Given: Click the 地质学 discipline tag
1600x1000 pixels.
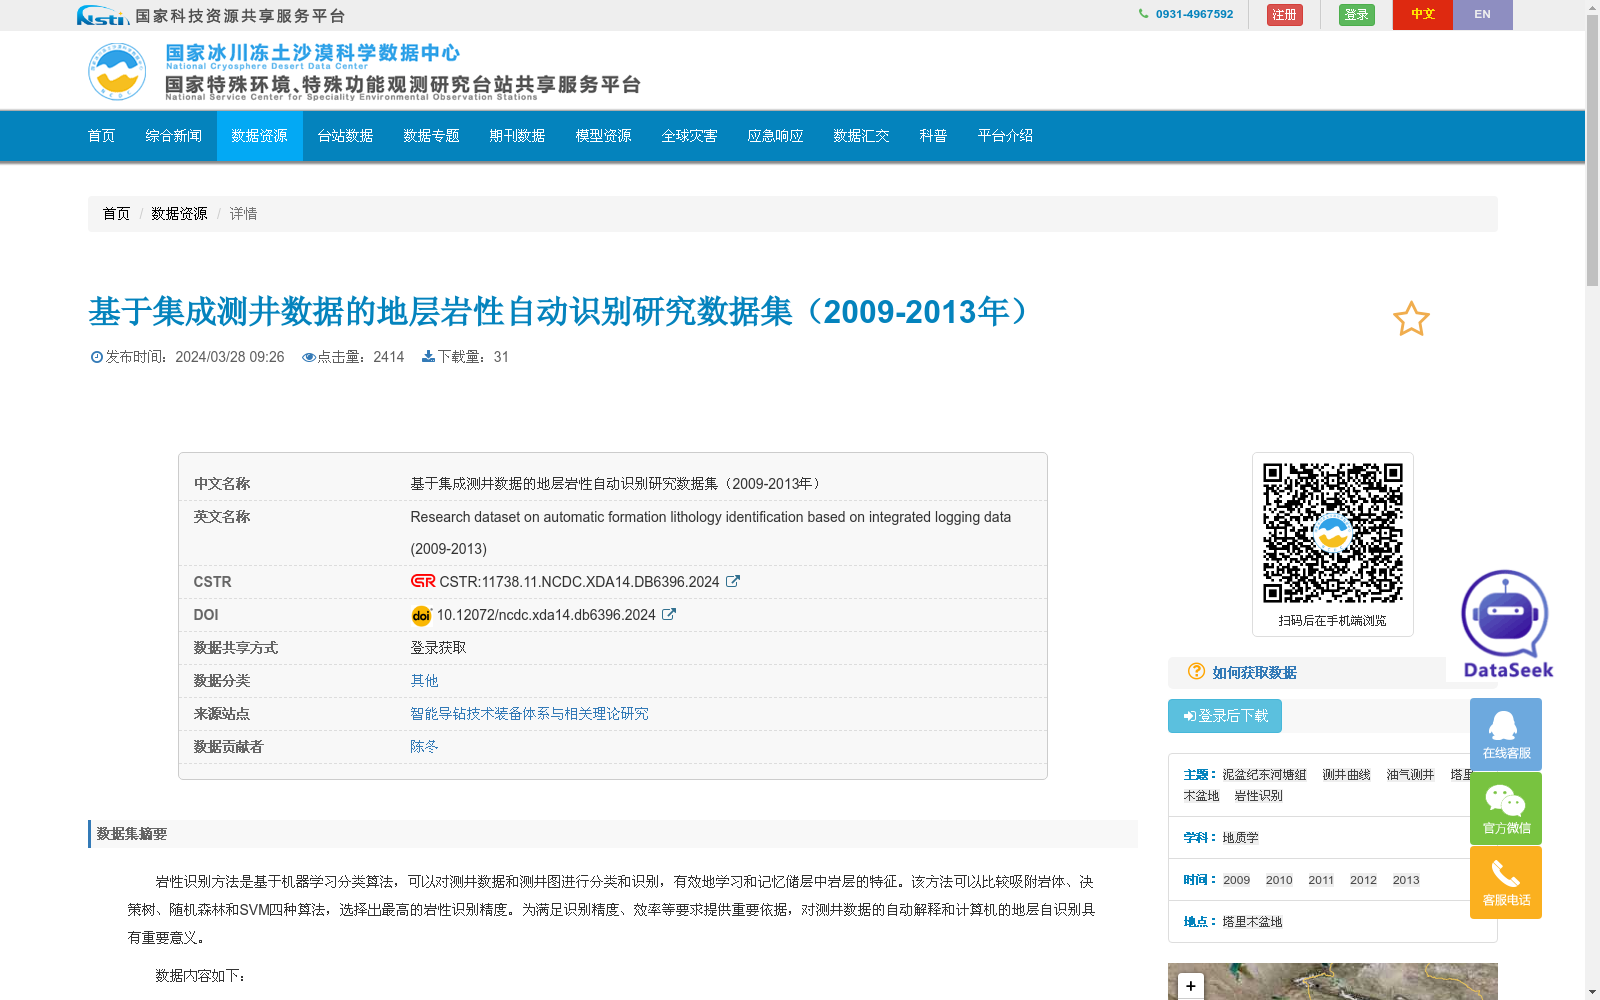Looking at the screenshot, I should [1240, 838].
